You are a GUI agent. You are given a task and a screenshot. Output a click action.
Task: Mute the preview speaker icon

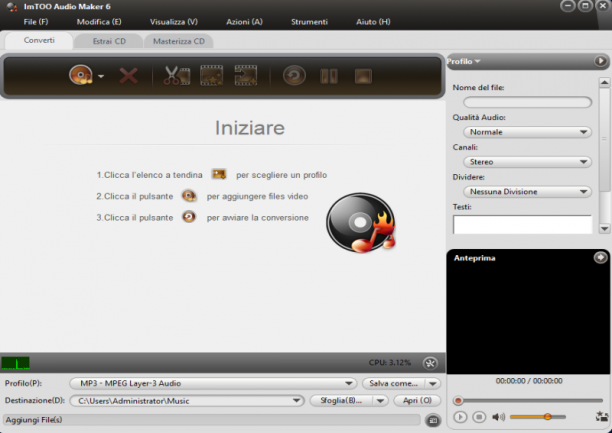click(x=498, y=417)
